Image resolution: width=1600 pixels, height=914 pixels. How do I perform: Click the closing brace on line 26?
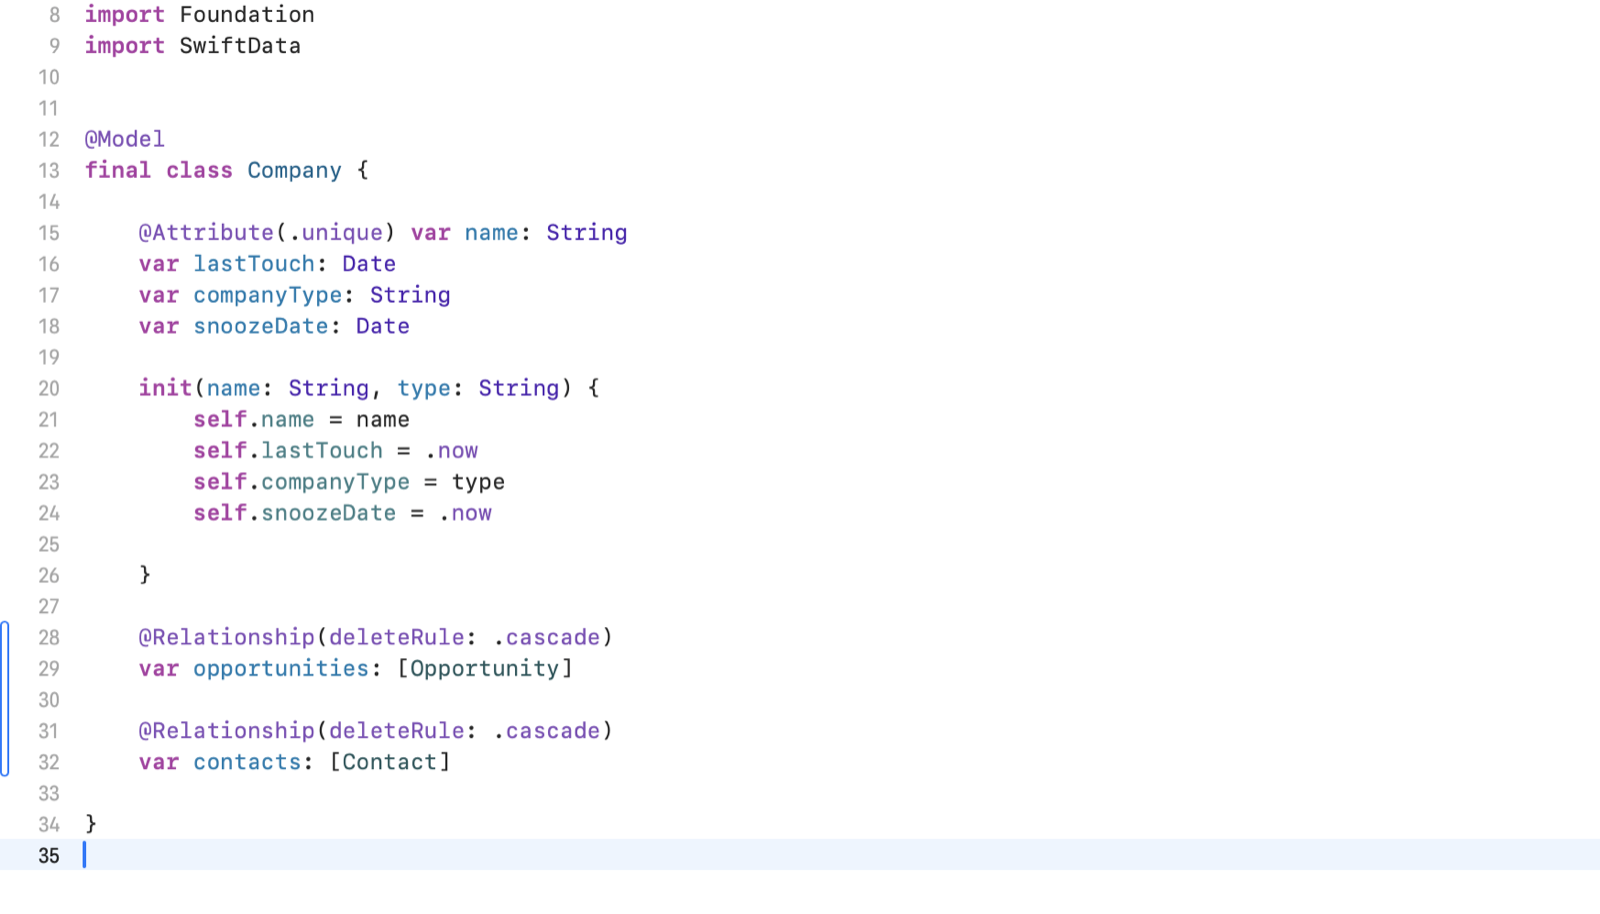point(145,575)
